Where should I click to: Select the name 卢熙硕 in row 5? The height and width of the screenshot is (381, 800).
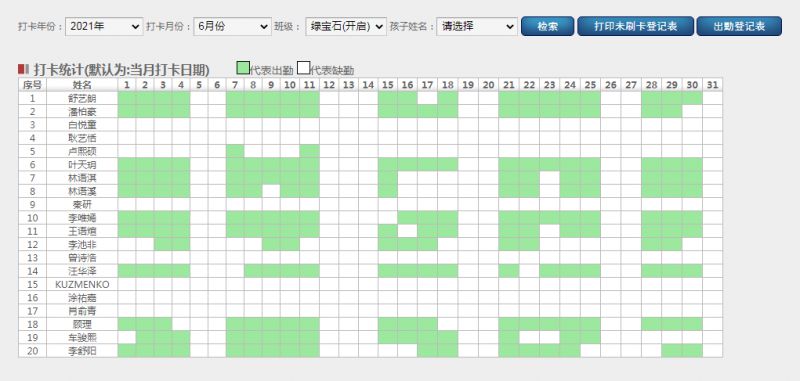pyautogui.click(x=82, y=151)
